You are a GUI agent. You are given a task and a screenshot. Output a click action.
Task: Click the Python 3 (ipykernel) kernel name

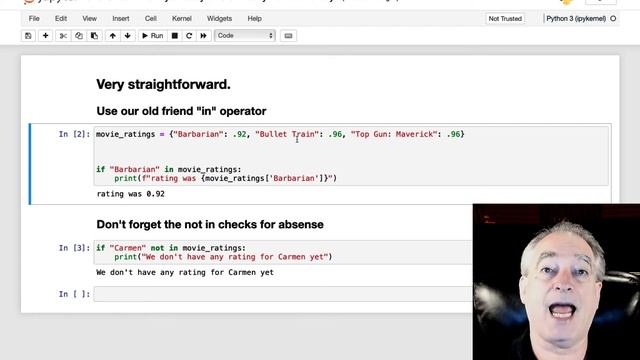coord(576,19)
